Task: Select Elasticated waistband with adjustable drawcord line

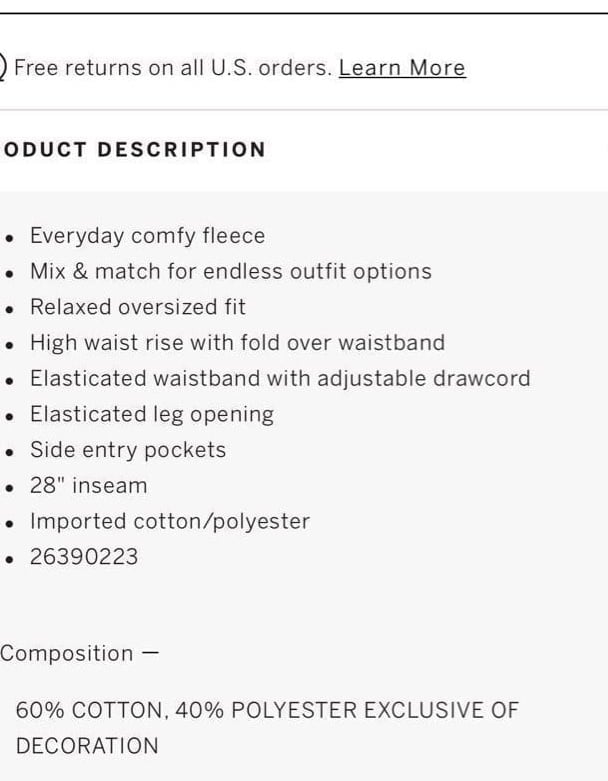Action: pyautogui.click(x=280, y=379)
